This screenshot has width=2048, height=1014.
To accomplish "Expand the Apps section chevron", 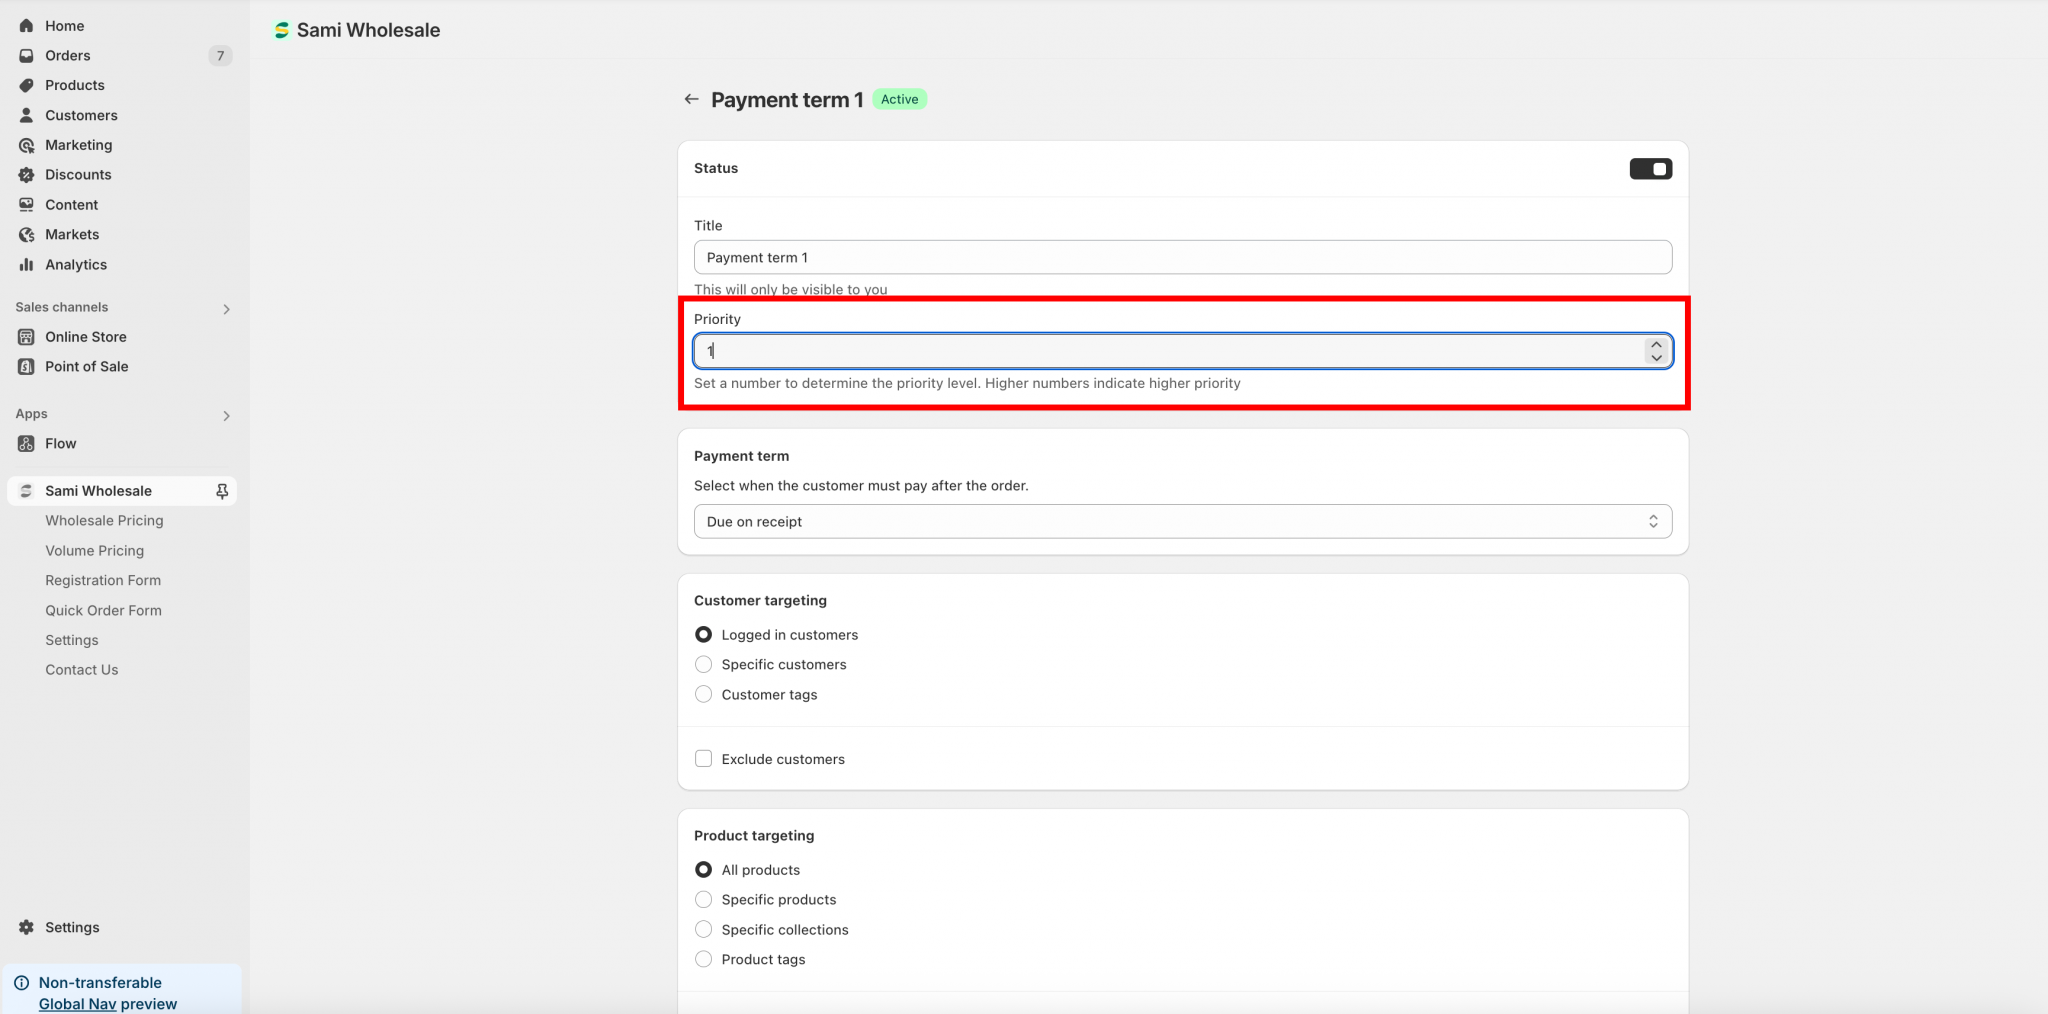I will (226, 416).
